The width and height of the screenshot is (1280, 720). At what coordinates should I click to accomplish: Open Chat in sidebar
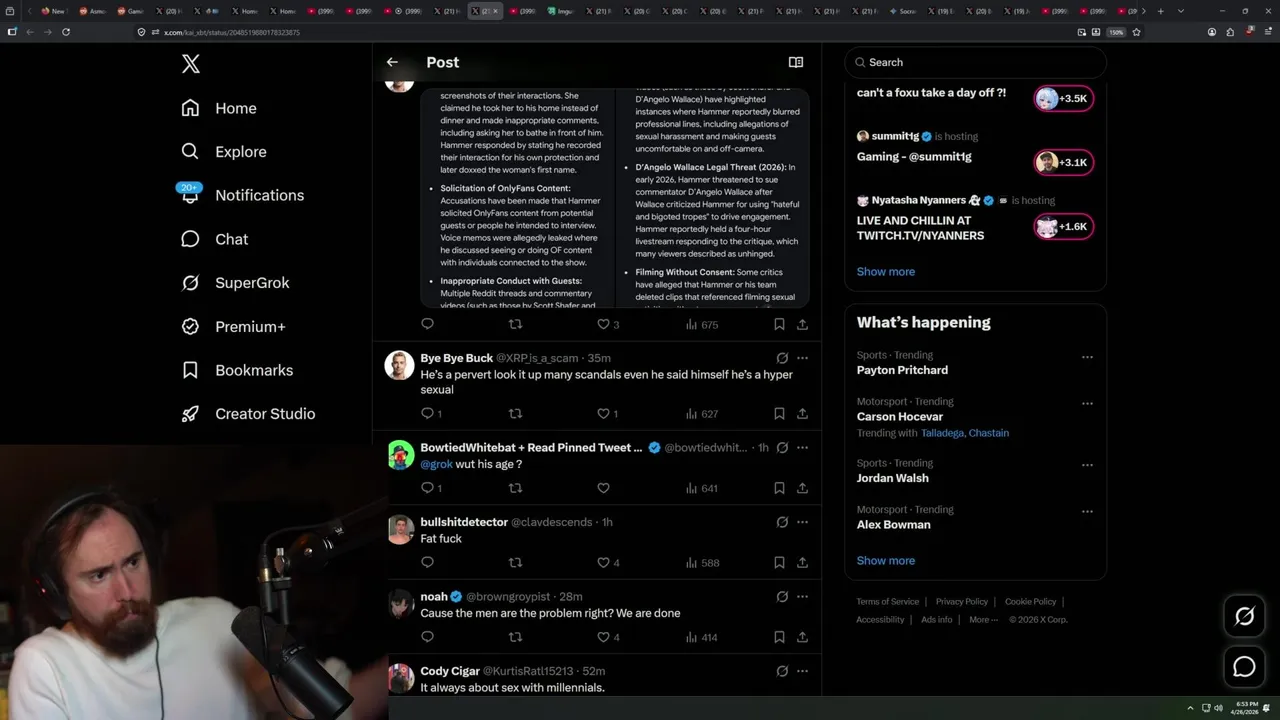click(x=214, y=239)
